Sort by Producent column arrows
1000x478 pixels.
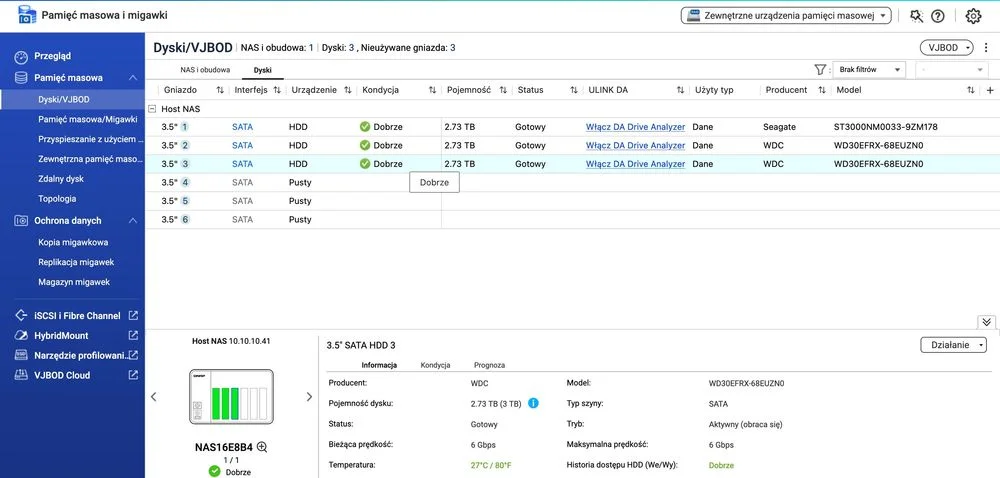(x=822, y=91)
